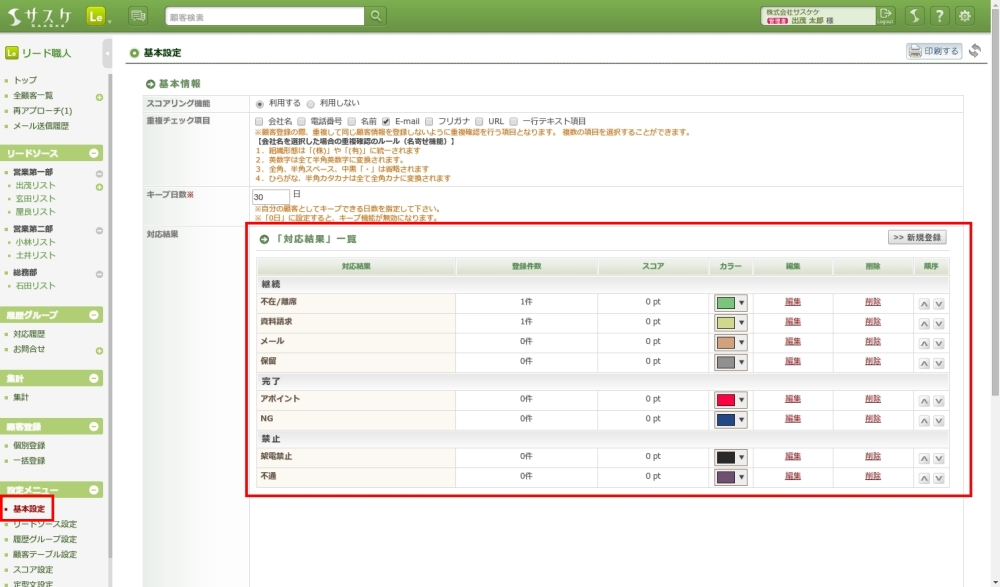Uncheck the E-mail duplicate check box

[x=386, y=121]
